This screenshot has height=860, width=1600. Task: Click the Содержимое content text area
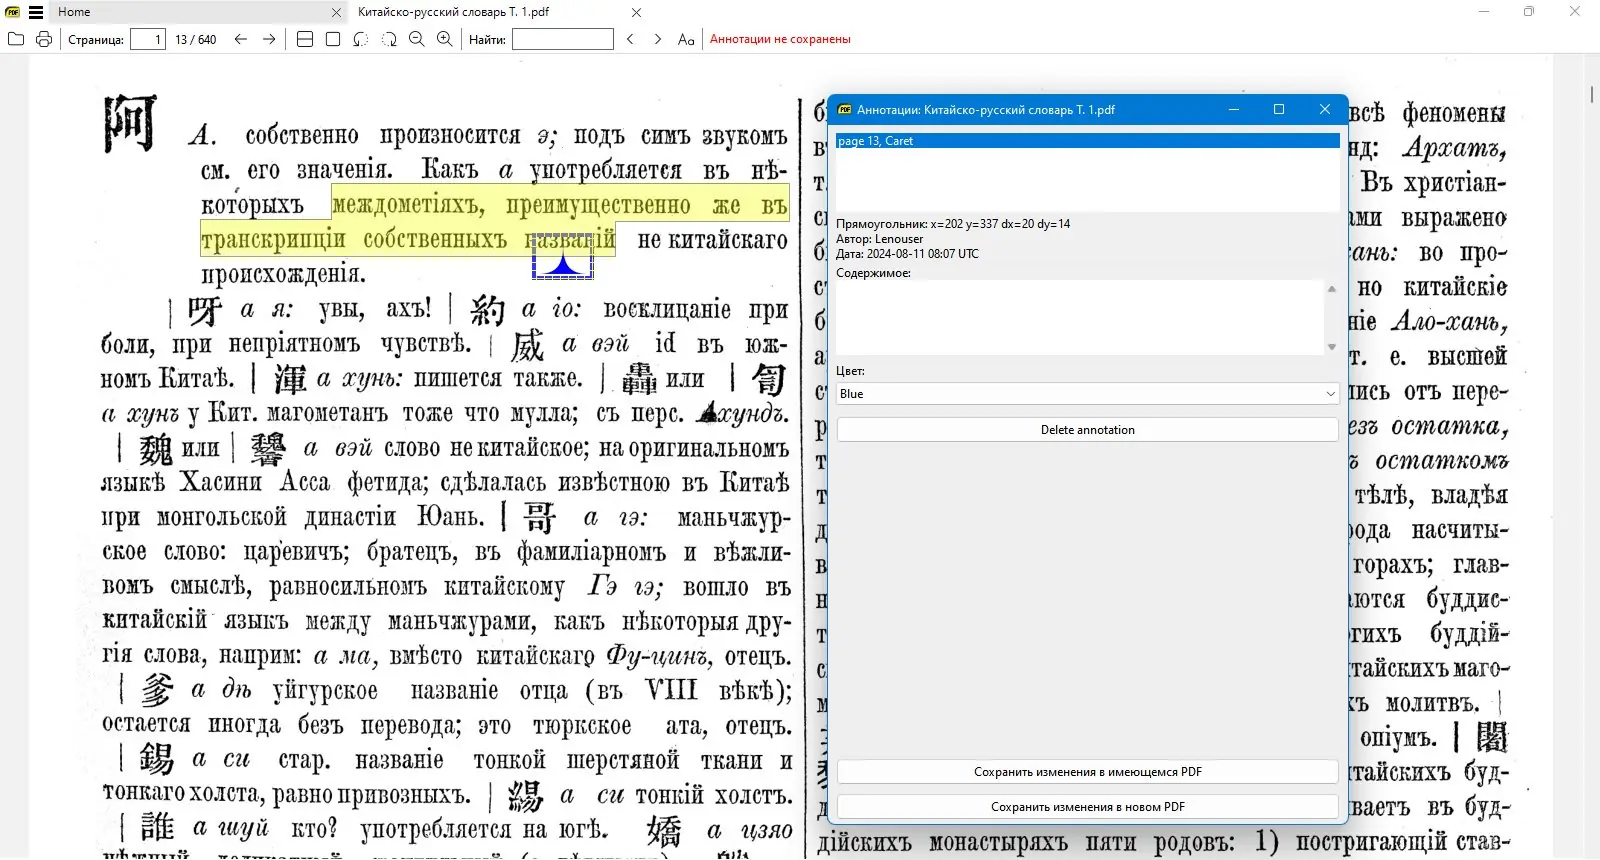click(x=1080, y=317)
